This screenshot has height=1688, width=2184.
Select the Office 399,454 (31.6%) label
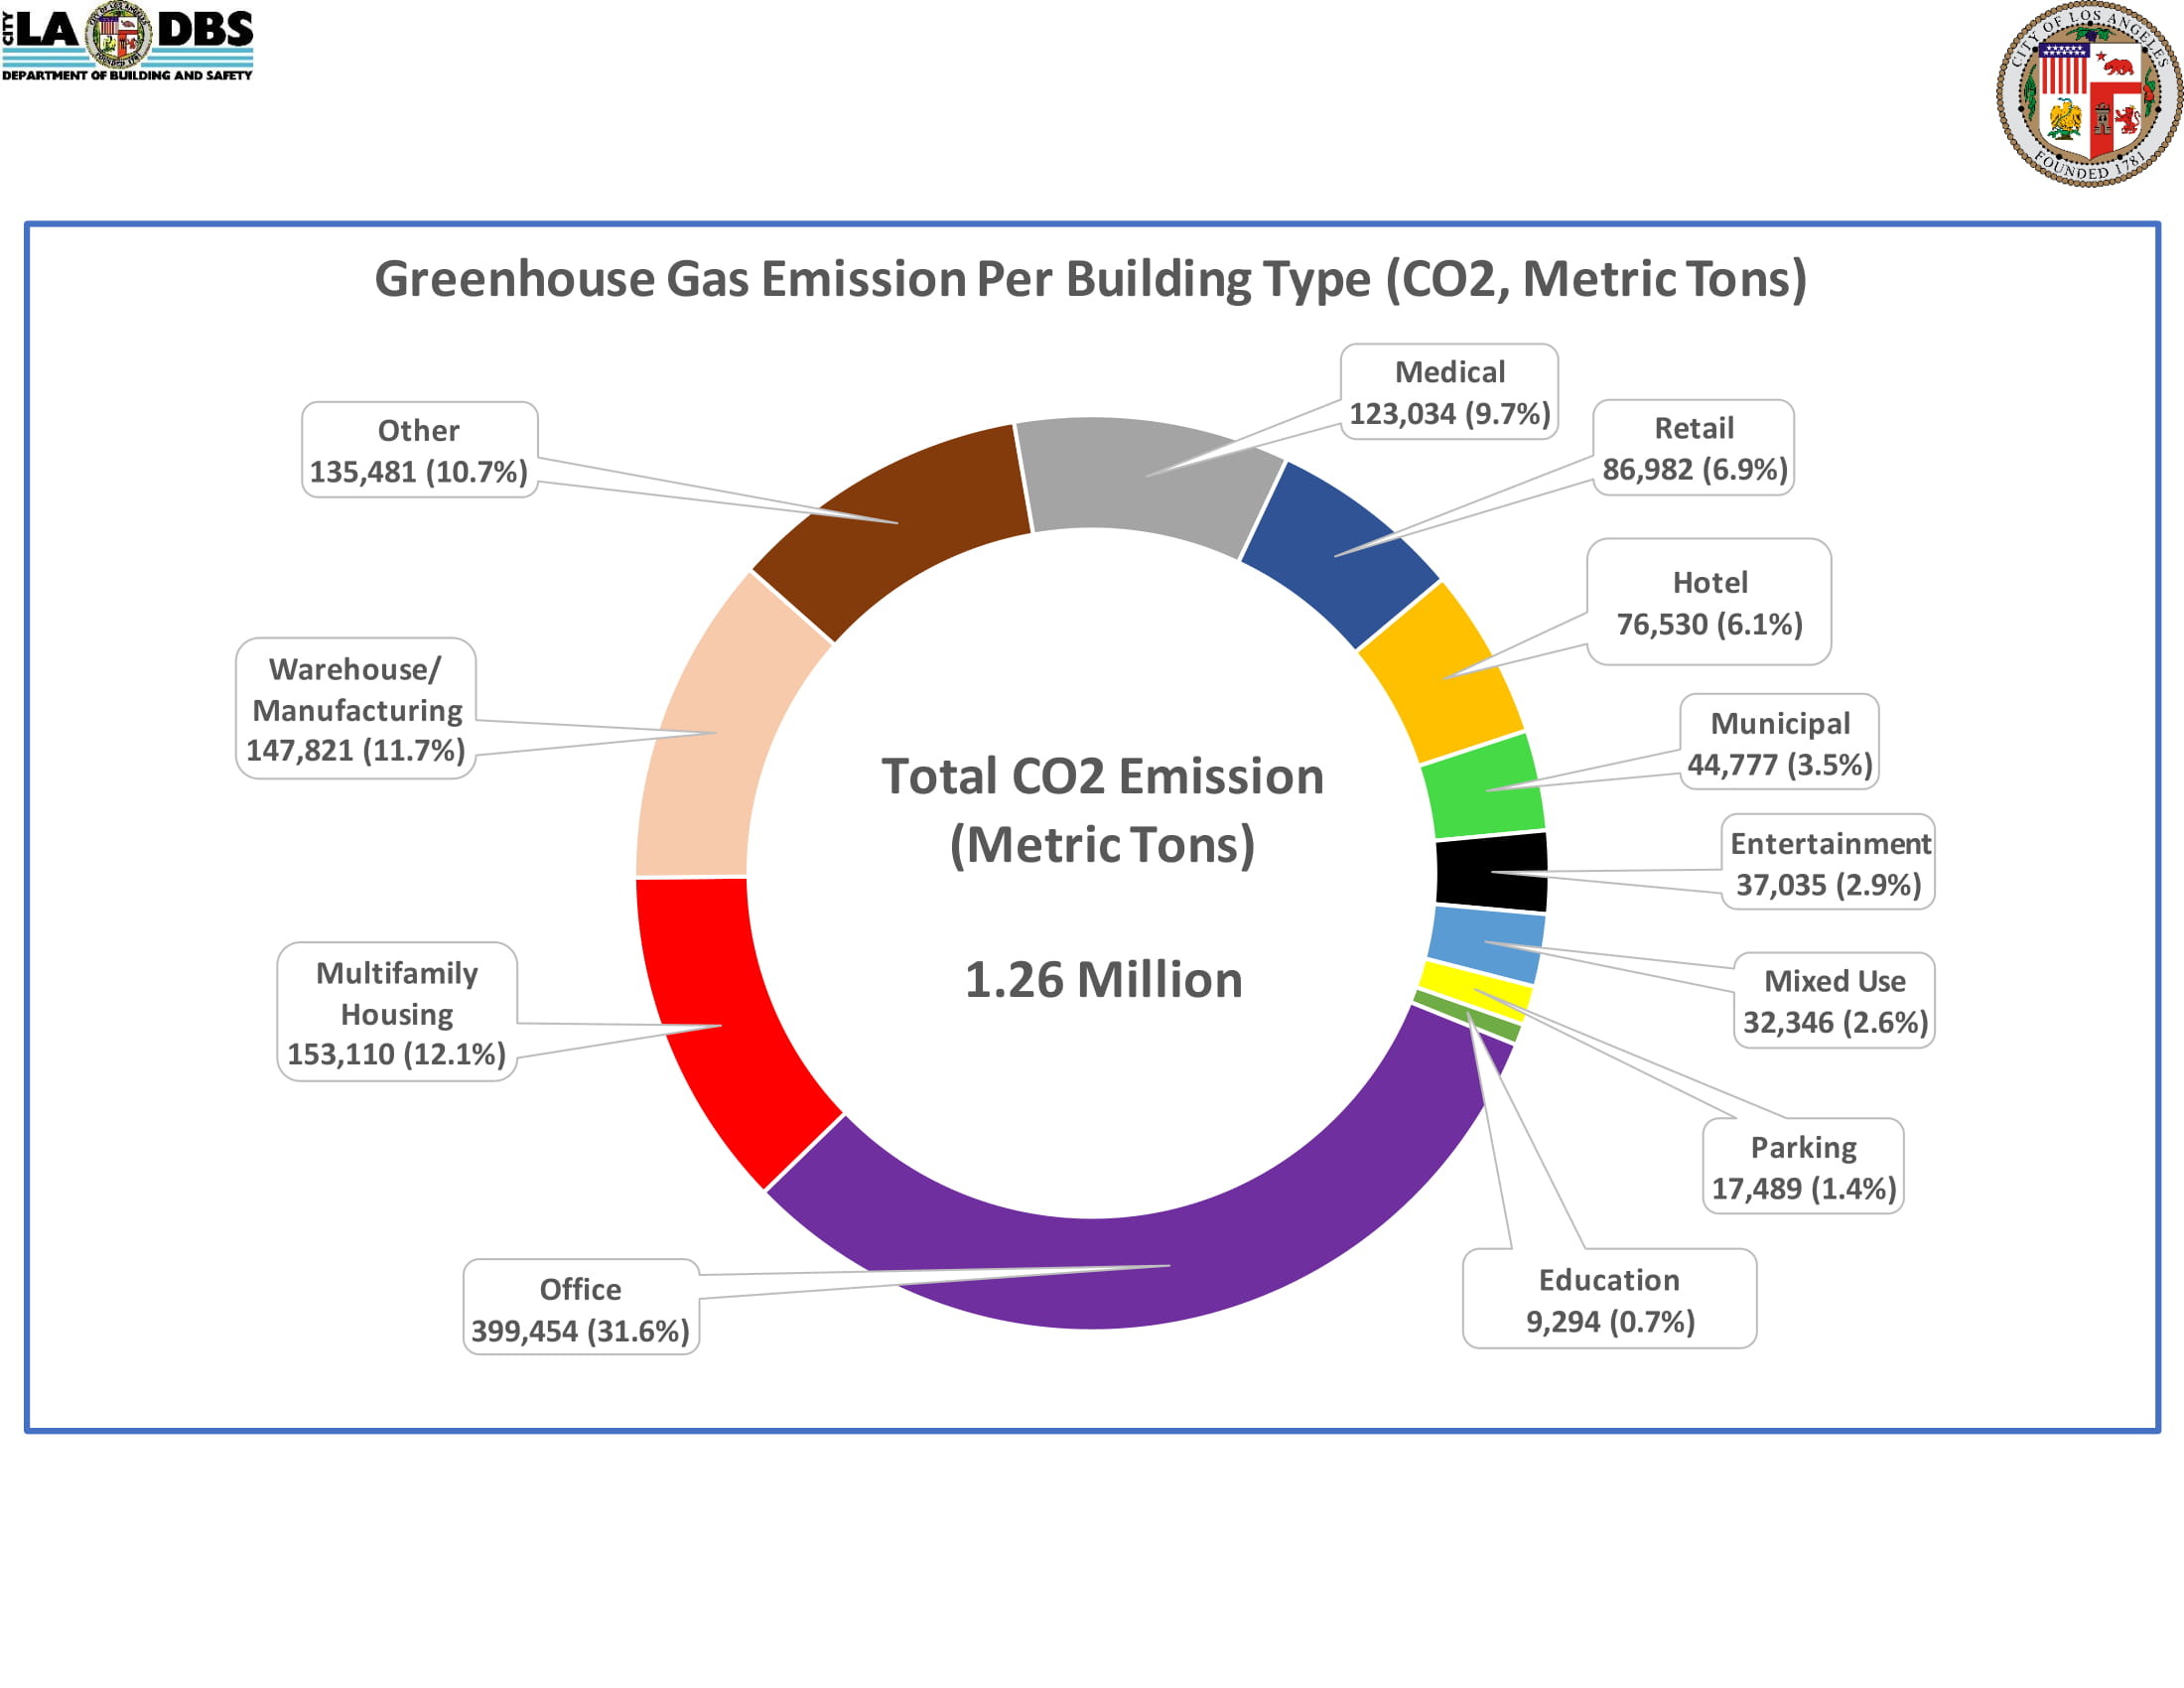581,1307
